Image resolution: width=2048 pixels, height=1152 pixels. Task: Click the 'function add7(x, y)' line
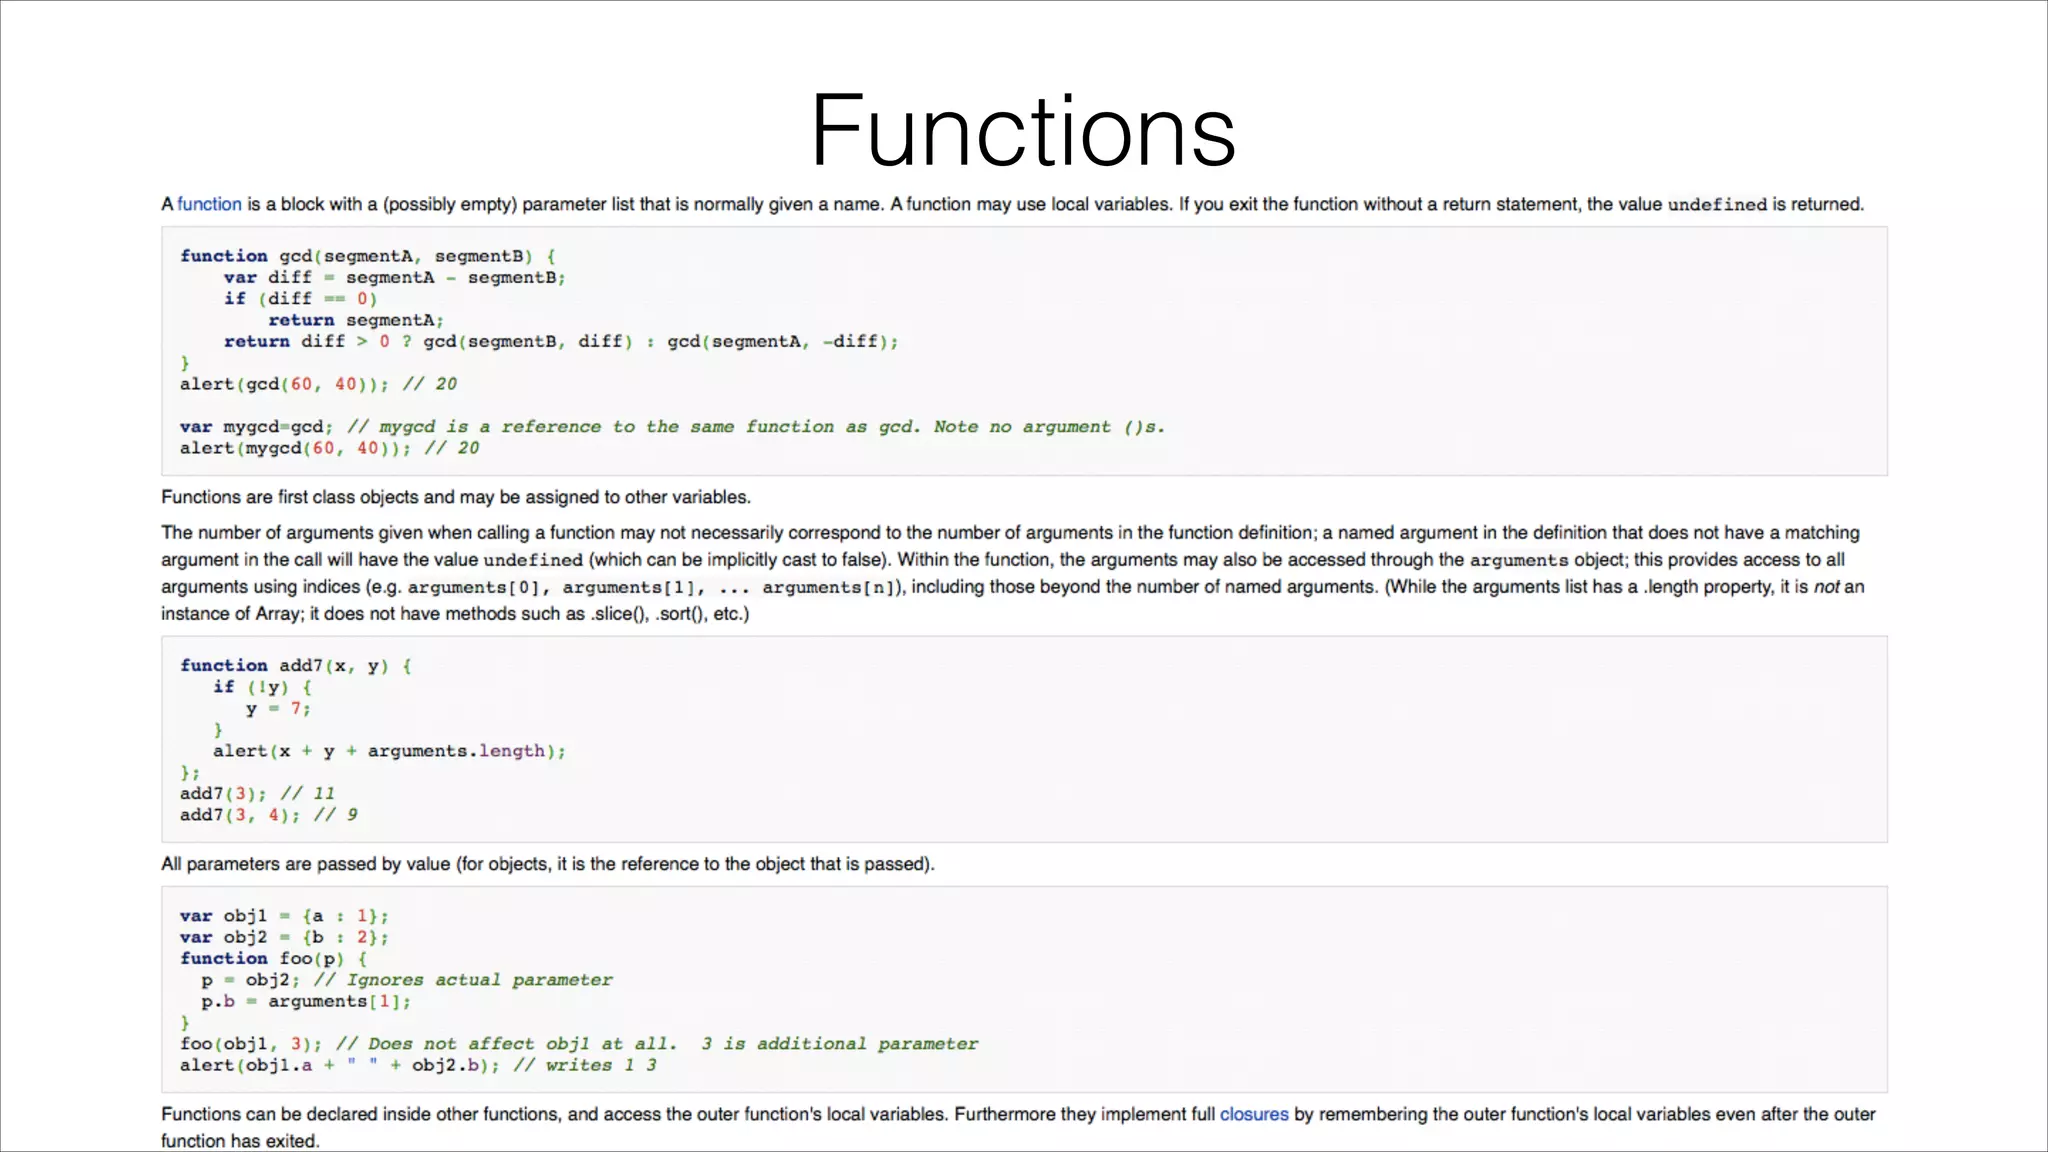point(295,666)
